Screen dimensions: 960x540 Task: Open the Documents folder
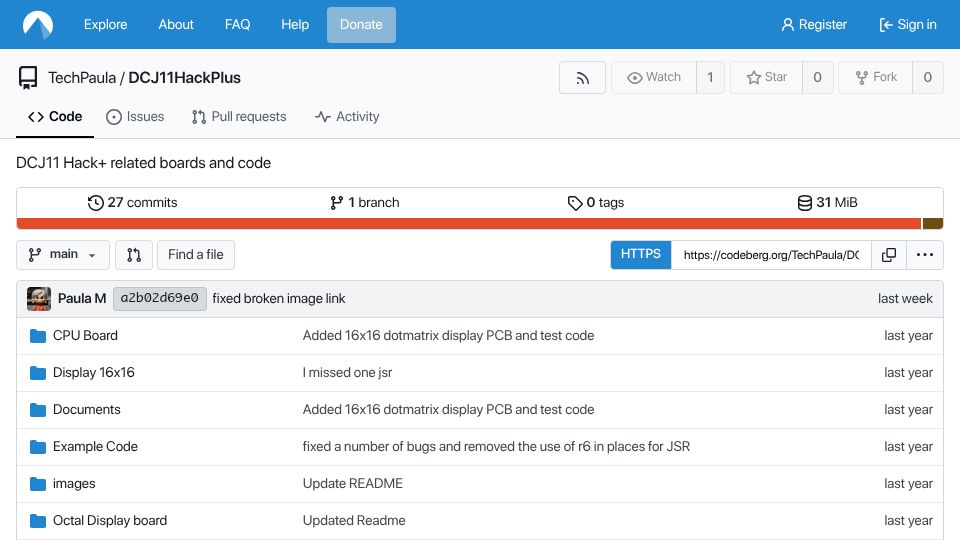[86, 410]
